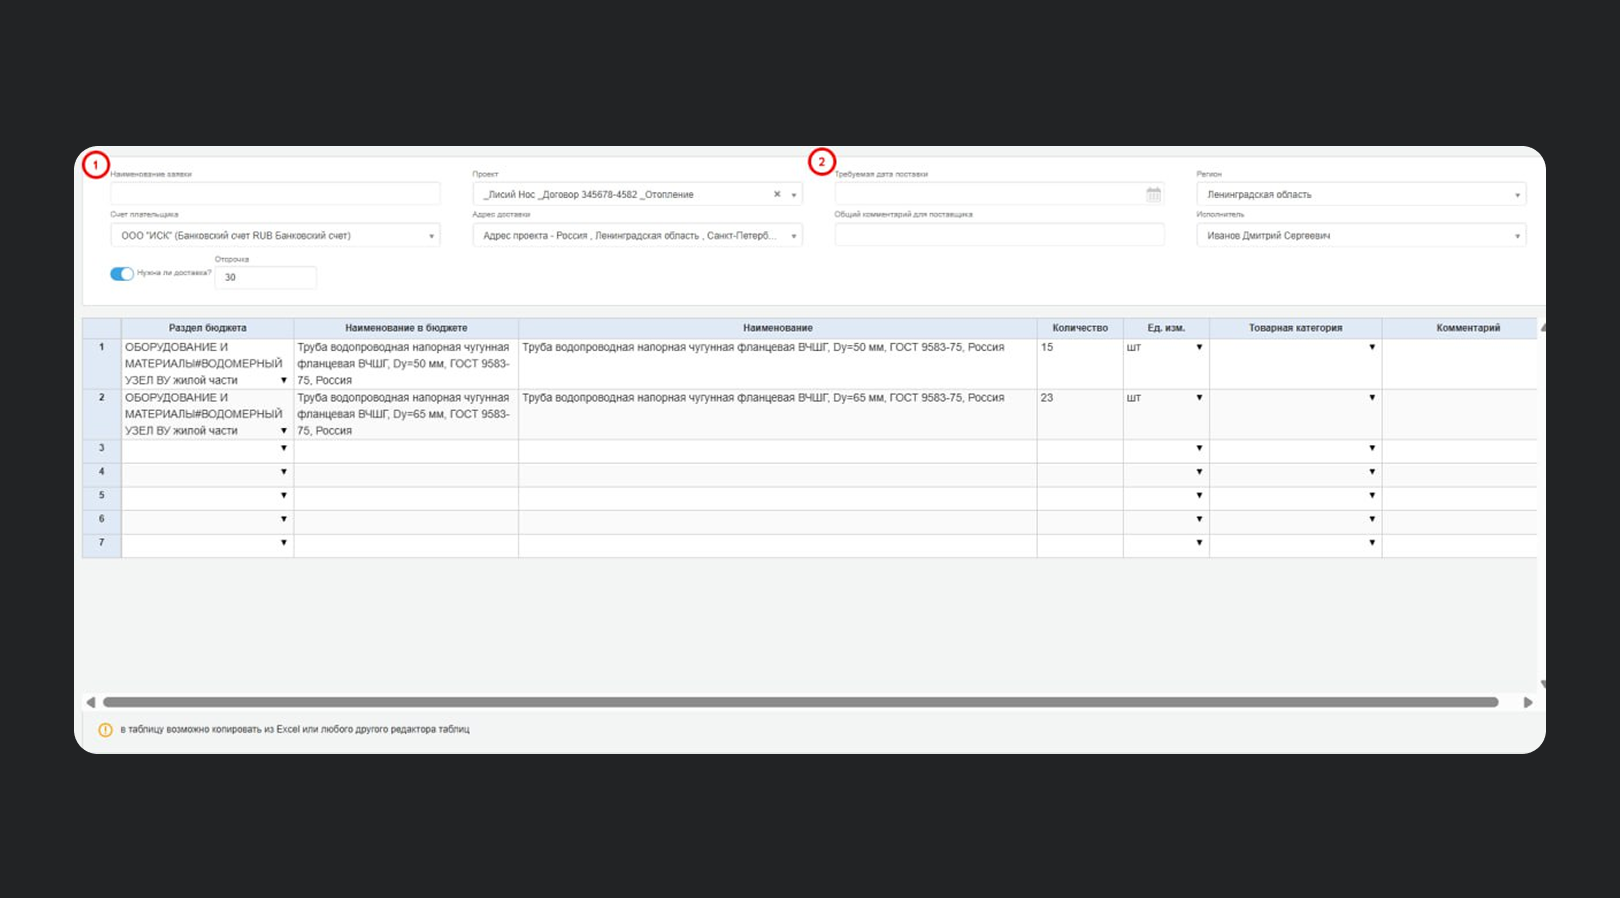
Task: Click the yellow info icon below table
Action: tap(105, 730)
